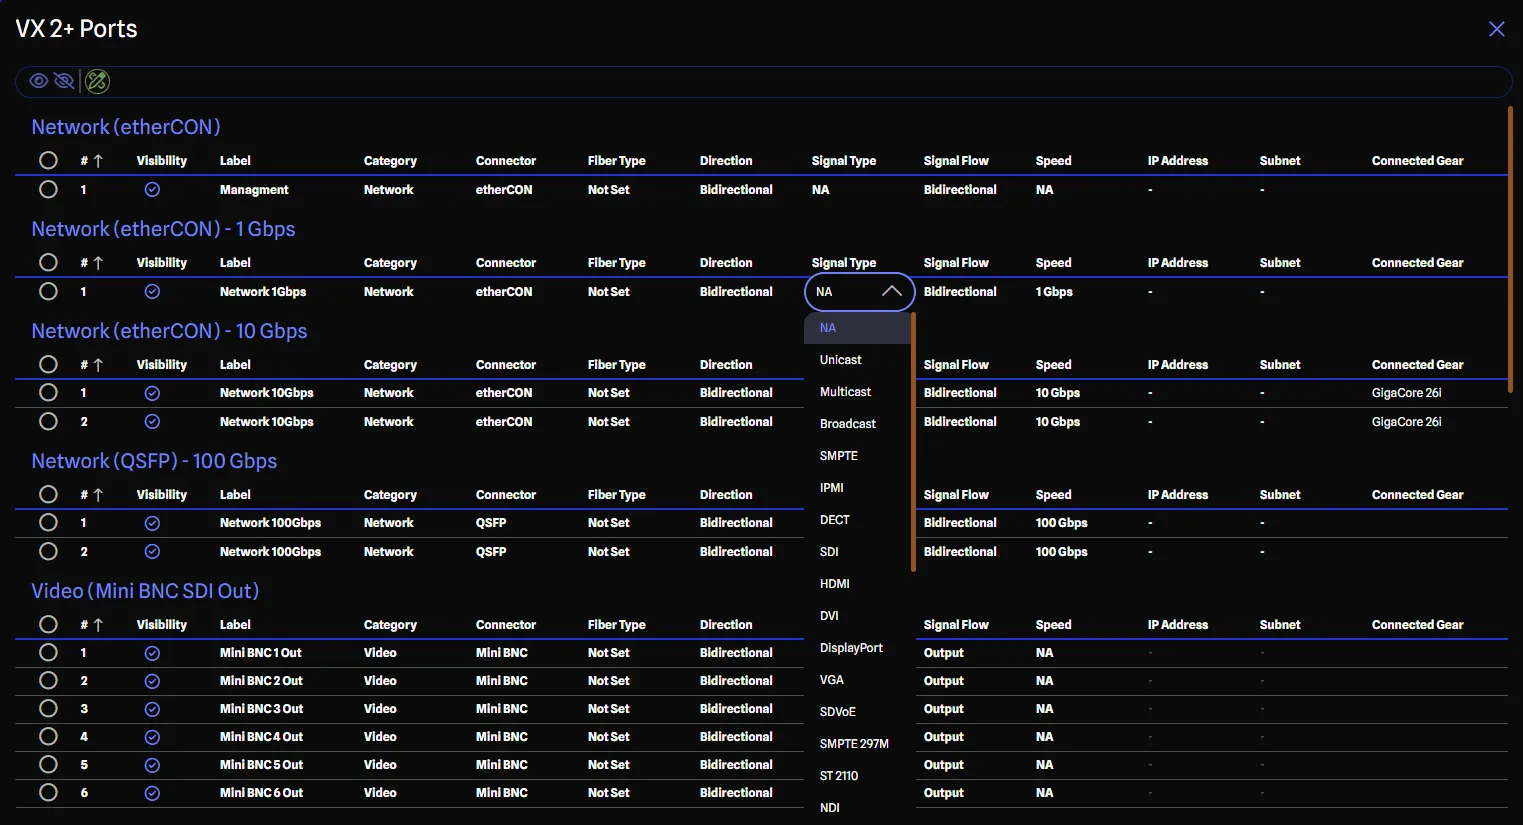Click the hide (crossed-eye) icon in toolbar
Screen dimensions: 1523x825
[64, 81]
